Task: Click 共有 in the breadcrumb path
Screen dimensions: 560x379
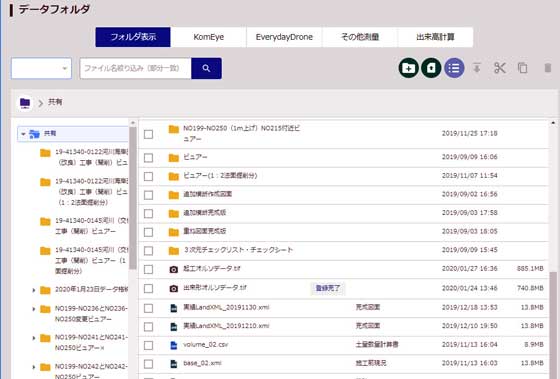Action: [x=55, y=102]
